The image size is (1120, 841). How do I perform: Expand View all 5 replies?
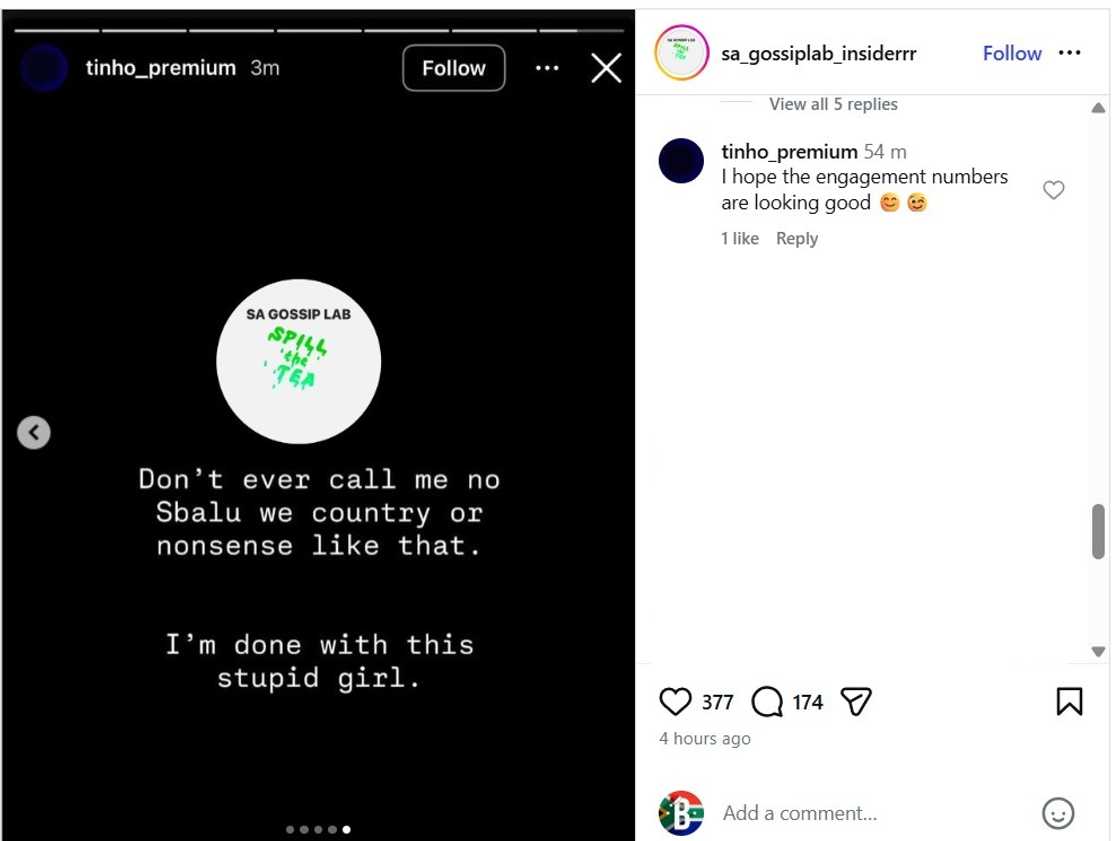coord(833,104)
